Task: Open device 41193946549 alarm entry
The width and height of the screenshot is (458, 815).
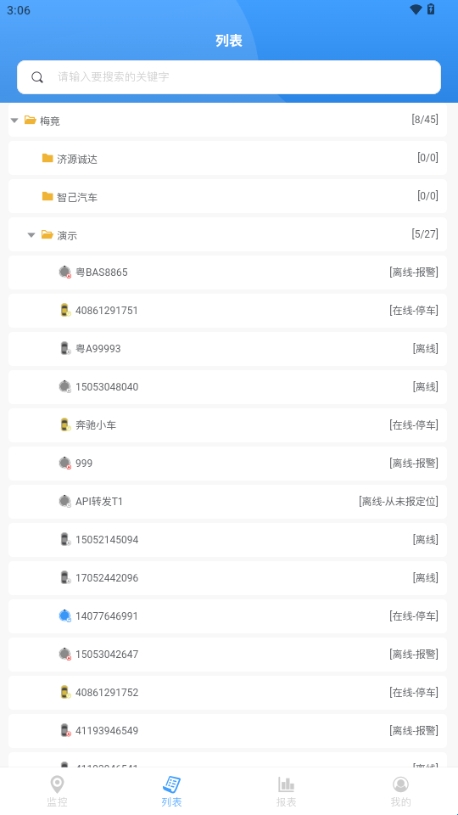Action: pyautogui.click(x=228, y=731)
